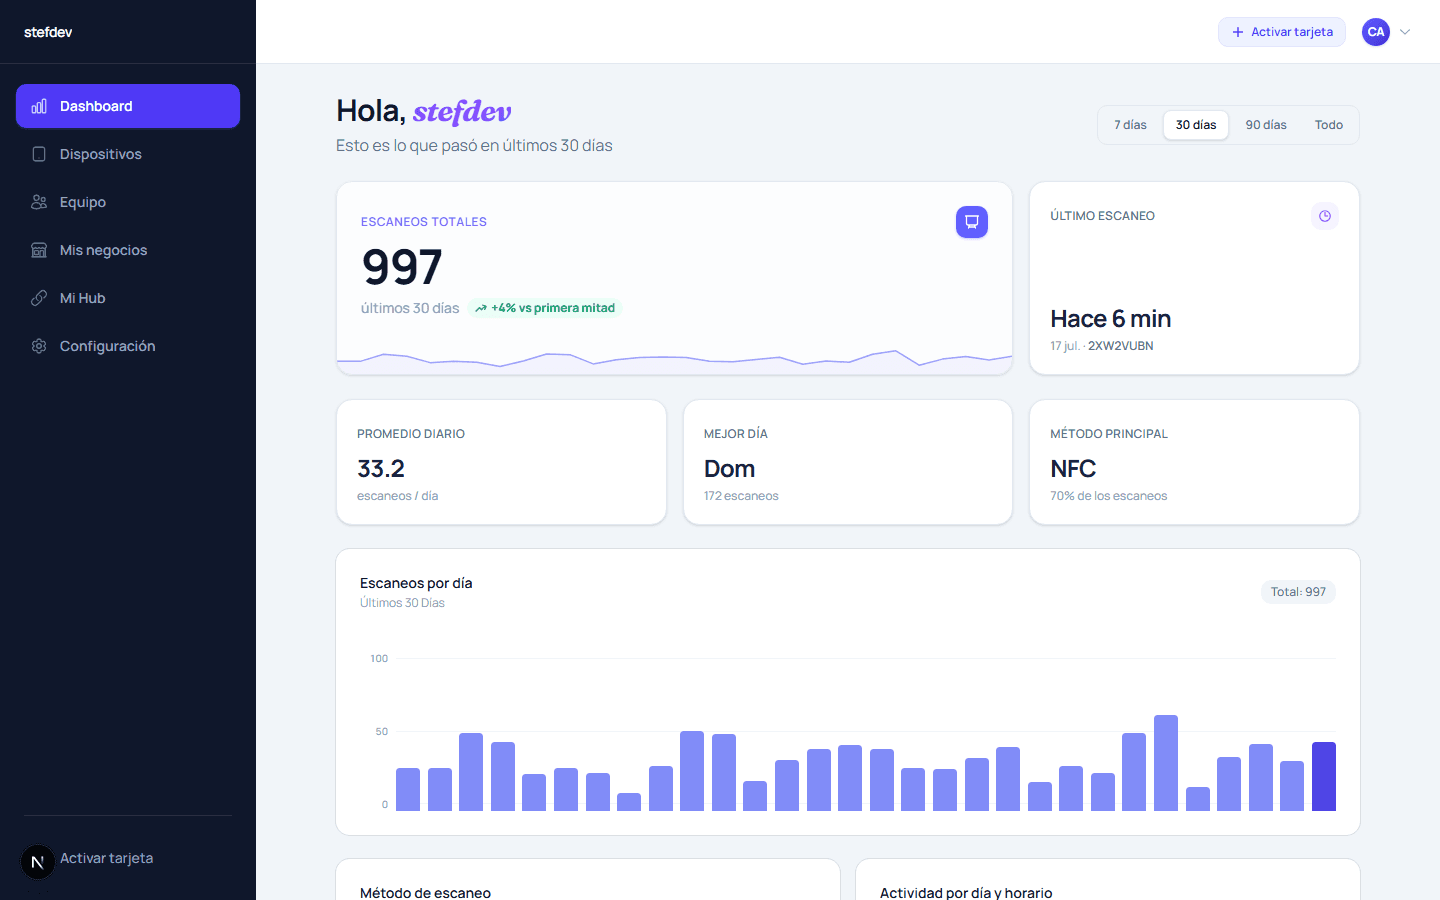Click the Dispositivos device icon

coord(39,154)
